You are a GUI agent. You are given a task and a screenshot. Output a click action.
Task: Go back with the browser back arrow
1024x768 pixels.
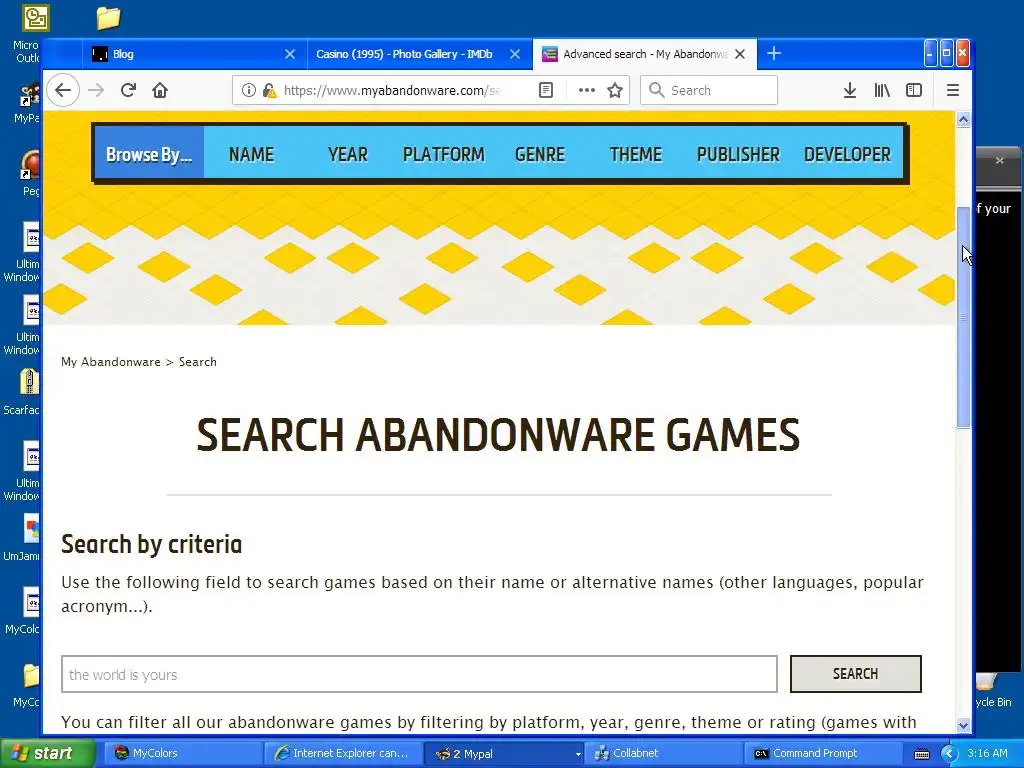click(63, 90)
